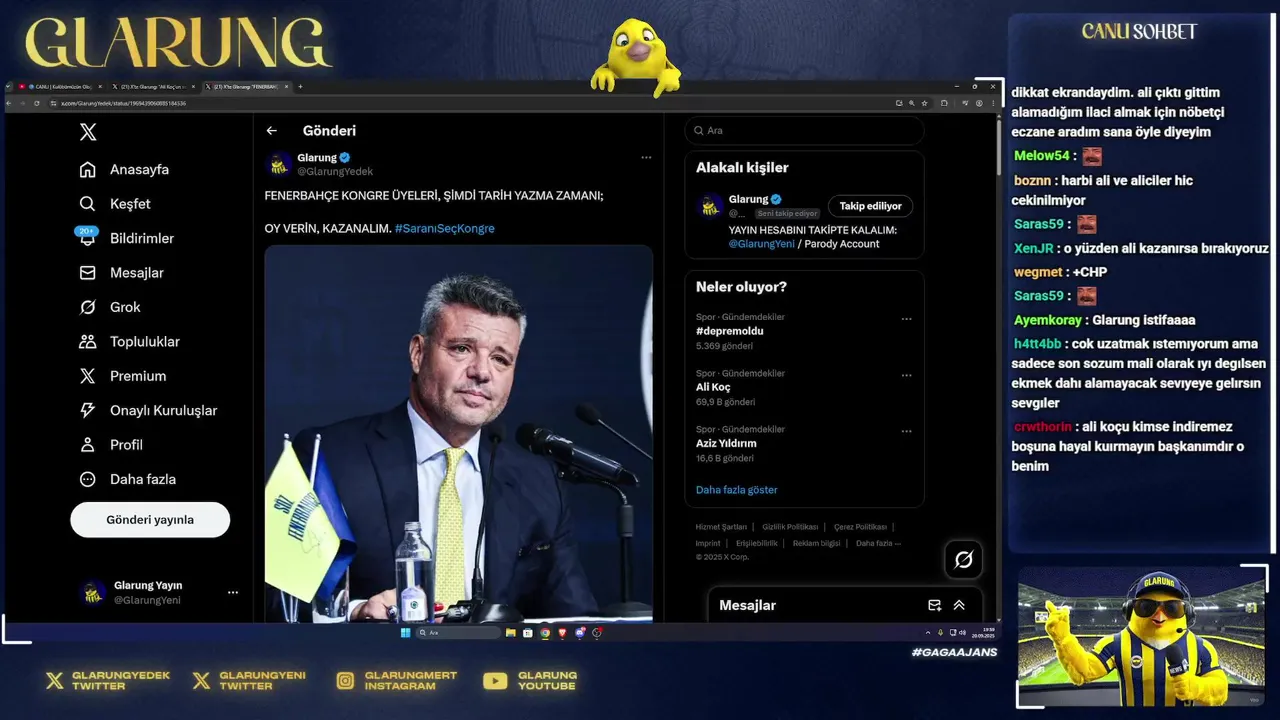Image resolution: width=1280 pixels, height=720 pixels.
Task: Expand Daha fazla menu in sidebar
Action: (x=127, y=479)
